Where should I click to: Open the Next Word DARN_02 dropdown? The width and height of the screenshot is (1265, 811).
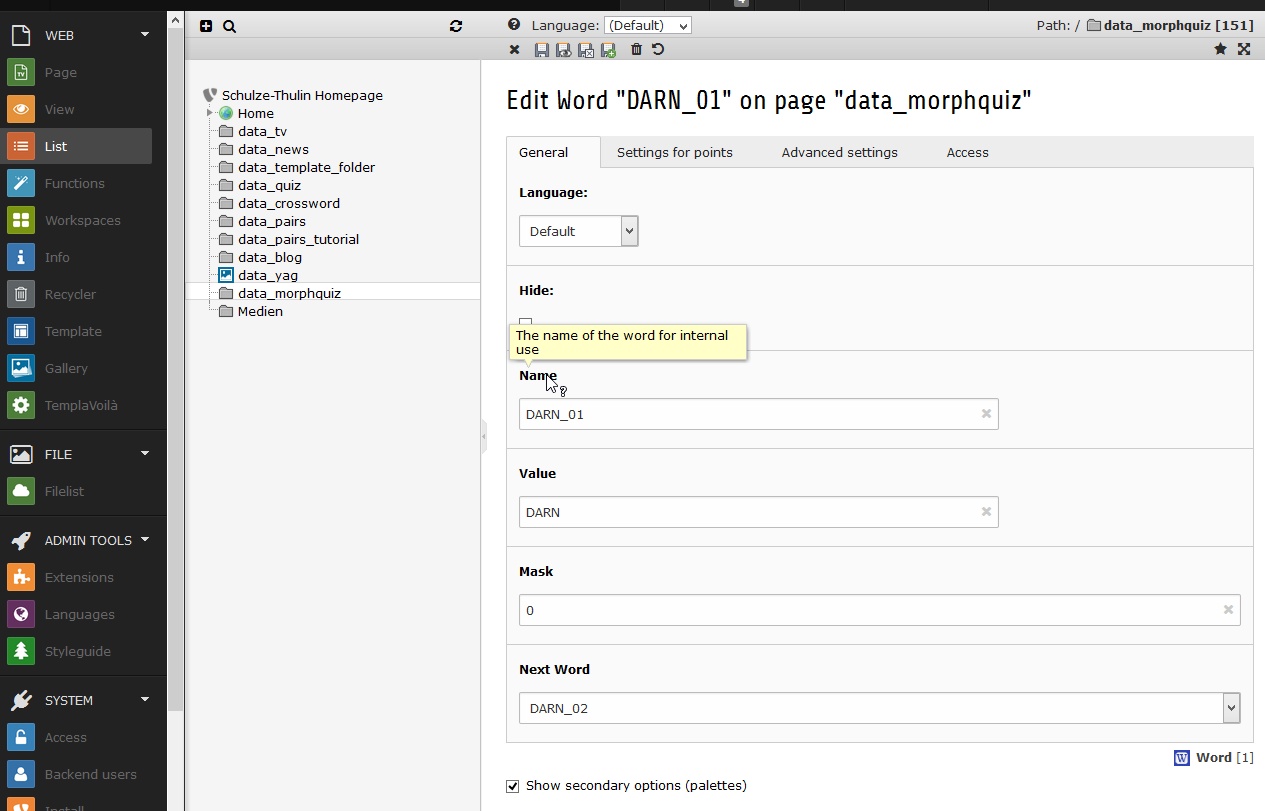(879, 708)
